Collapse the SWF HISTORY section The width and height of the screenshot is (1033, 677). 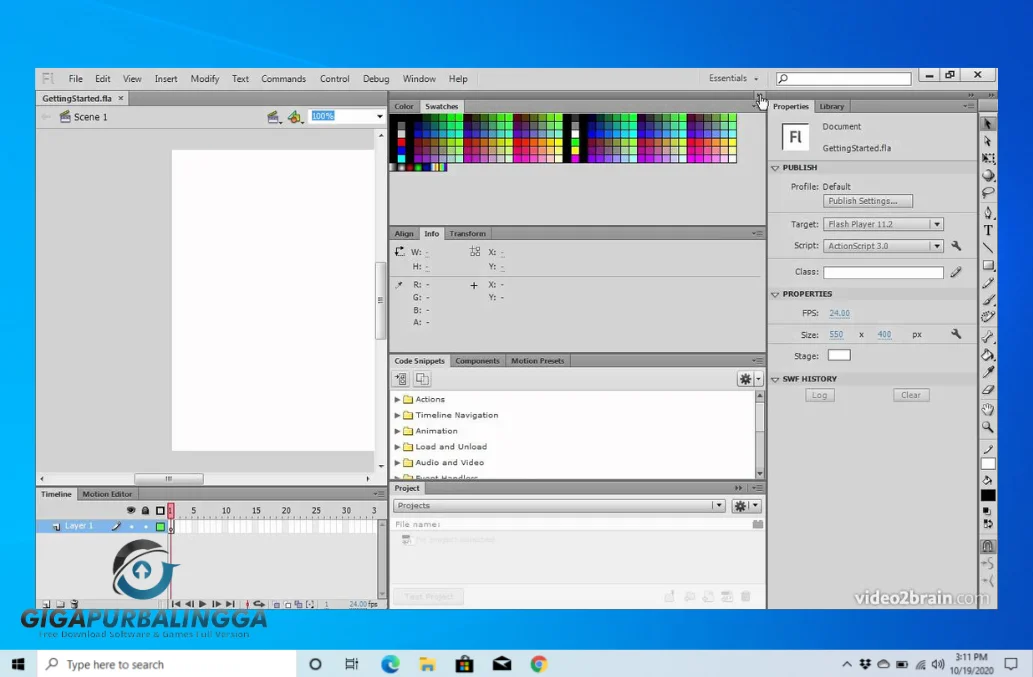pyautogui.click(x=775, y=379)
